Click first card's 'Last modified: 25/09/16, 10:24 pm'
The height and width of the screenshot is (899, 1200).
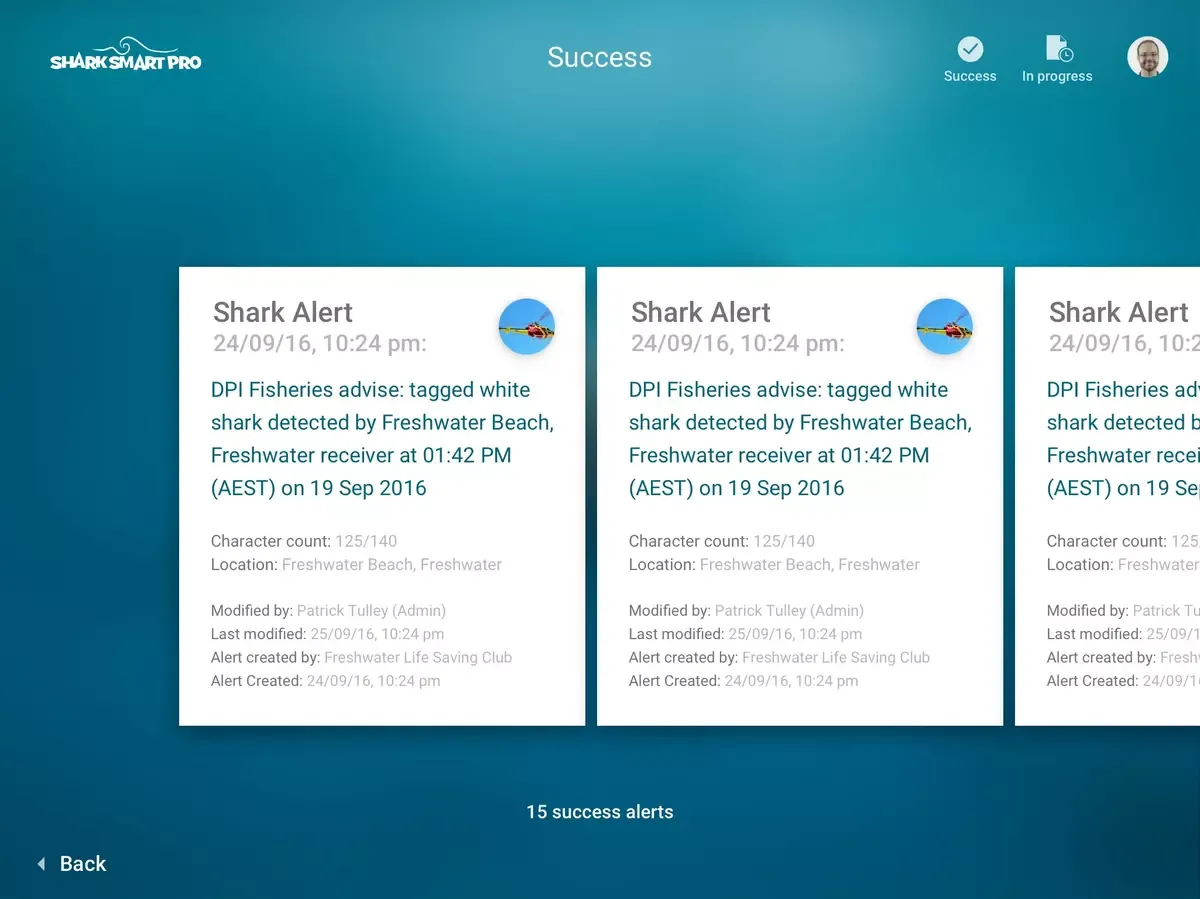pyautogui.click(x=328, y=634)
